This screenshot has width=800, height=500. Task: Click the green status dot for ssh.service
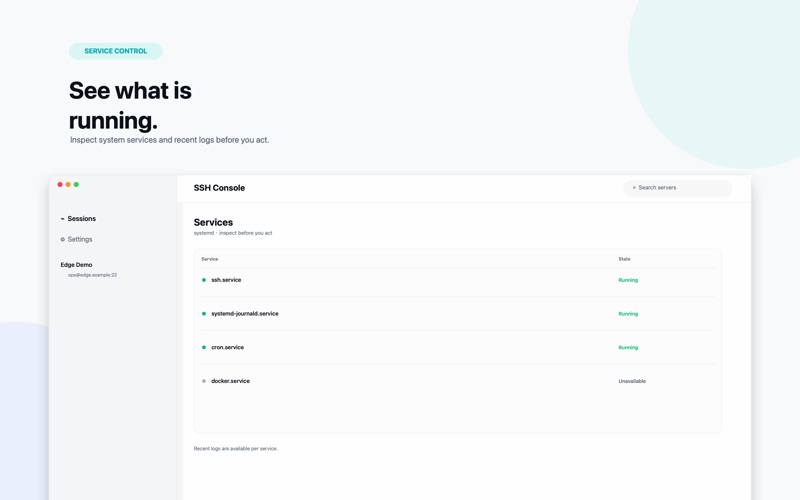pyautogui.click(x=204, y=280)
